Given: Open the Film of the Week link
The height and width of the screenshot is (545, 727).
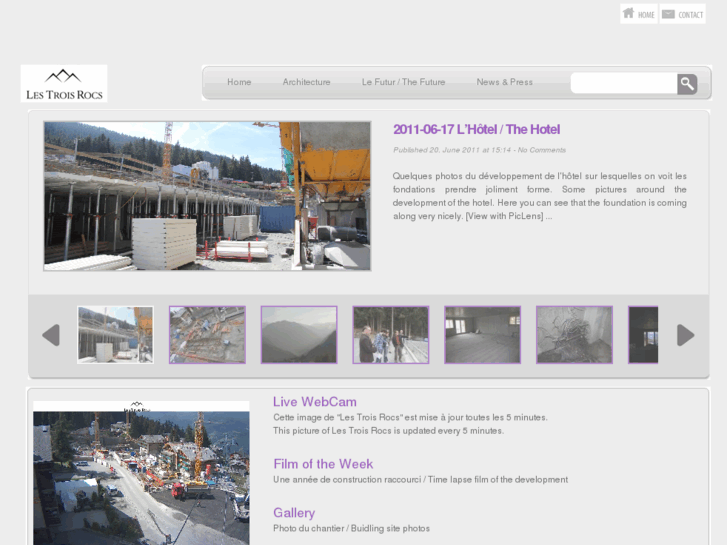Looking at the screenshot, I should point(323,464).
